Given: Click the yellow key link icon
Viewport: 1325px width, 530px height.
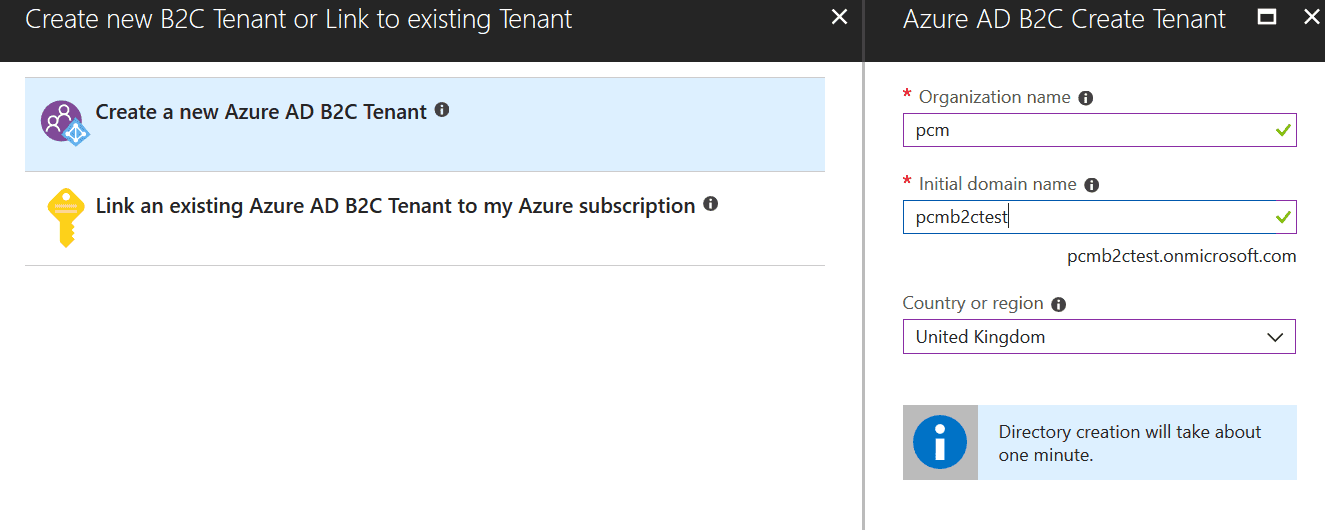Looking at the screenshot, I should pyautogui.click(x=65, y=218).
